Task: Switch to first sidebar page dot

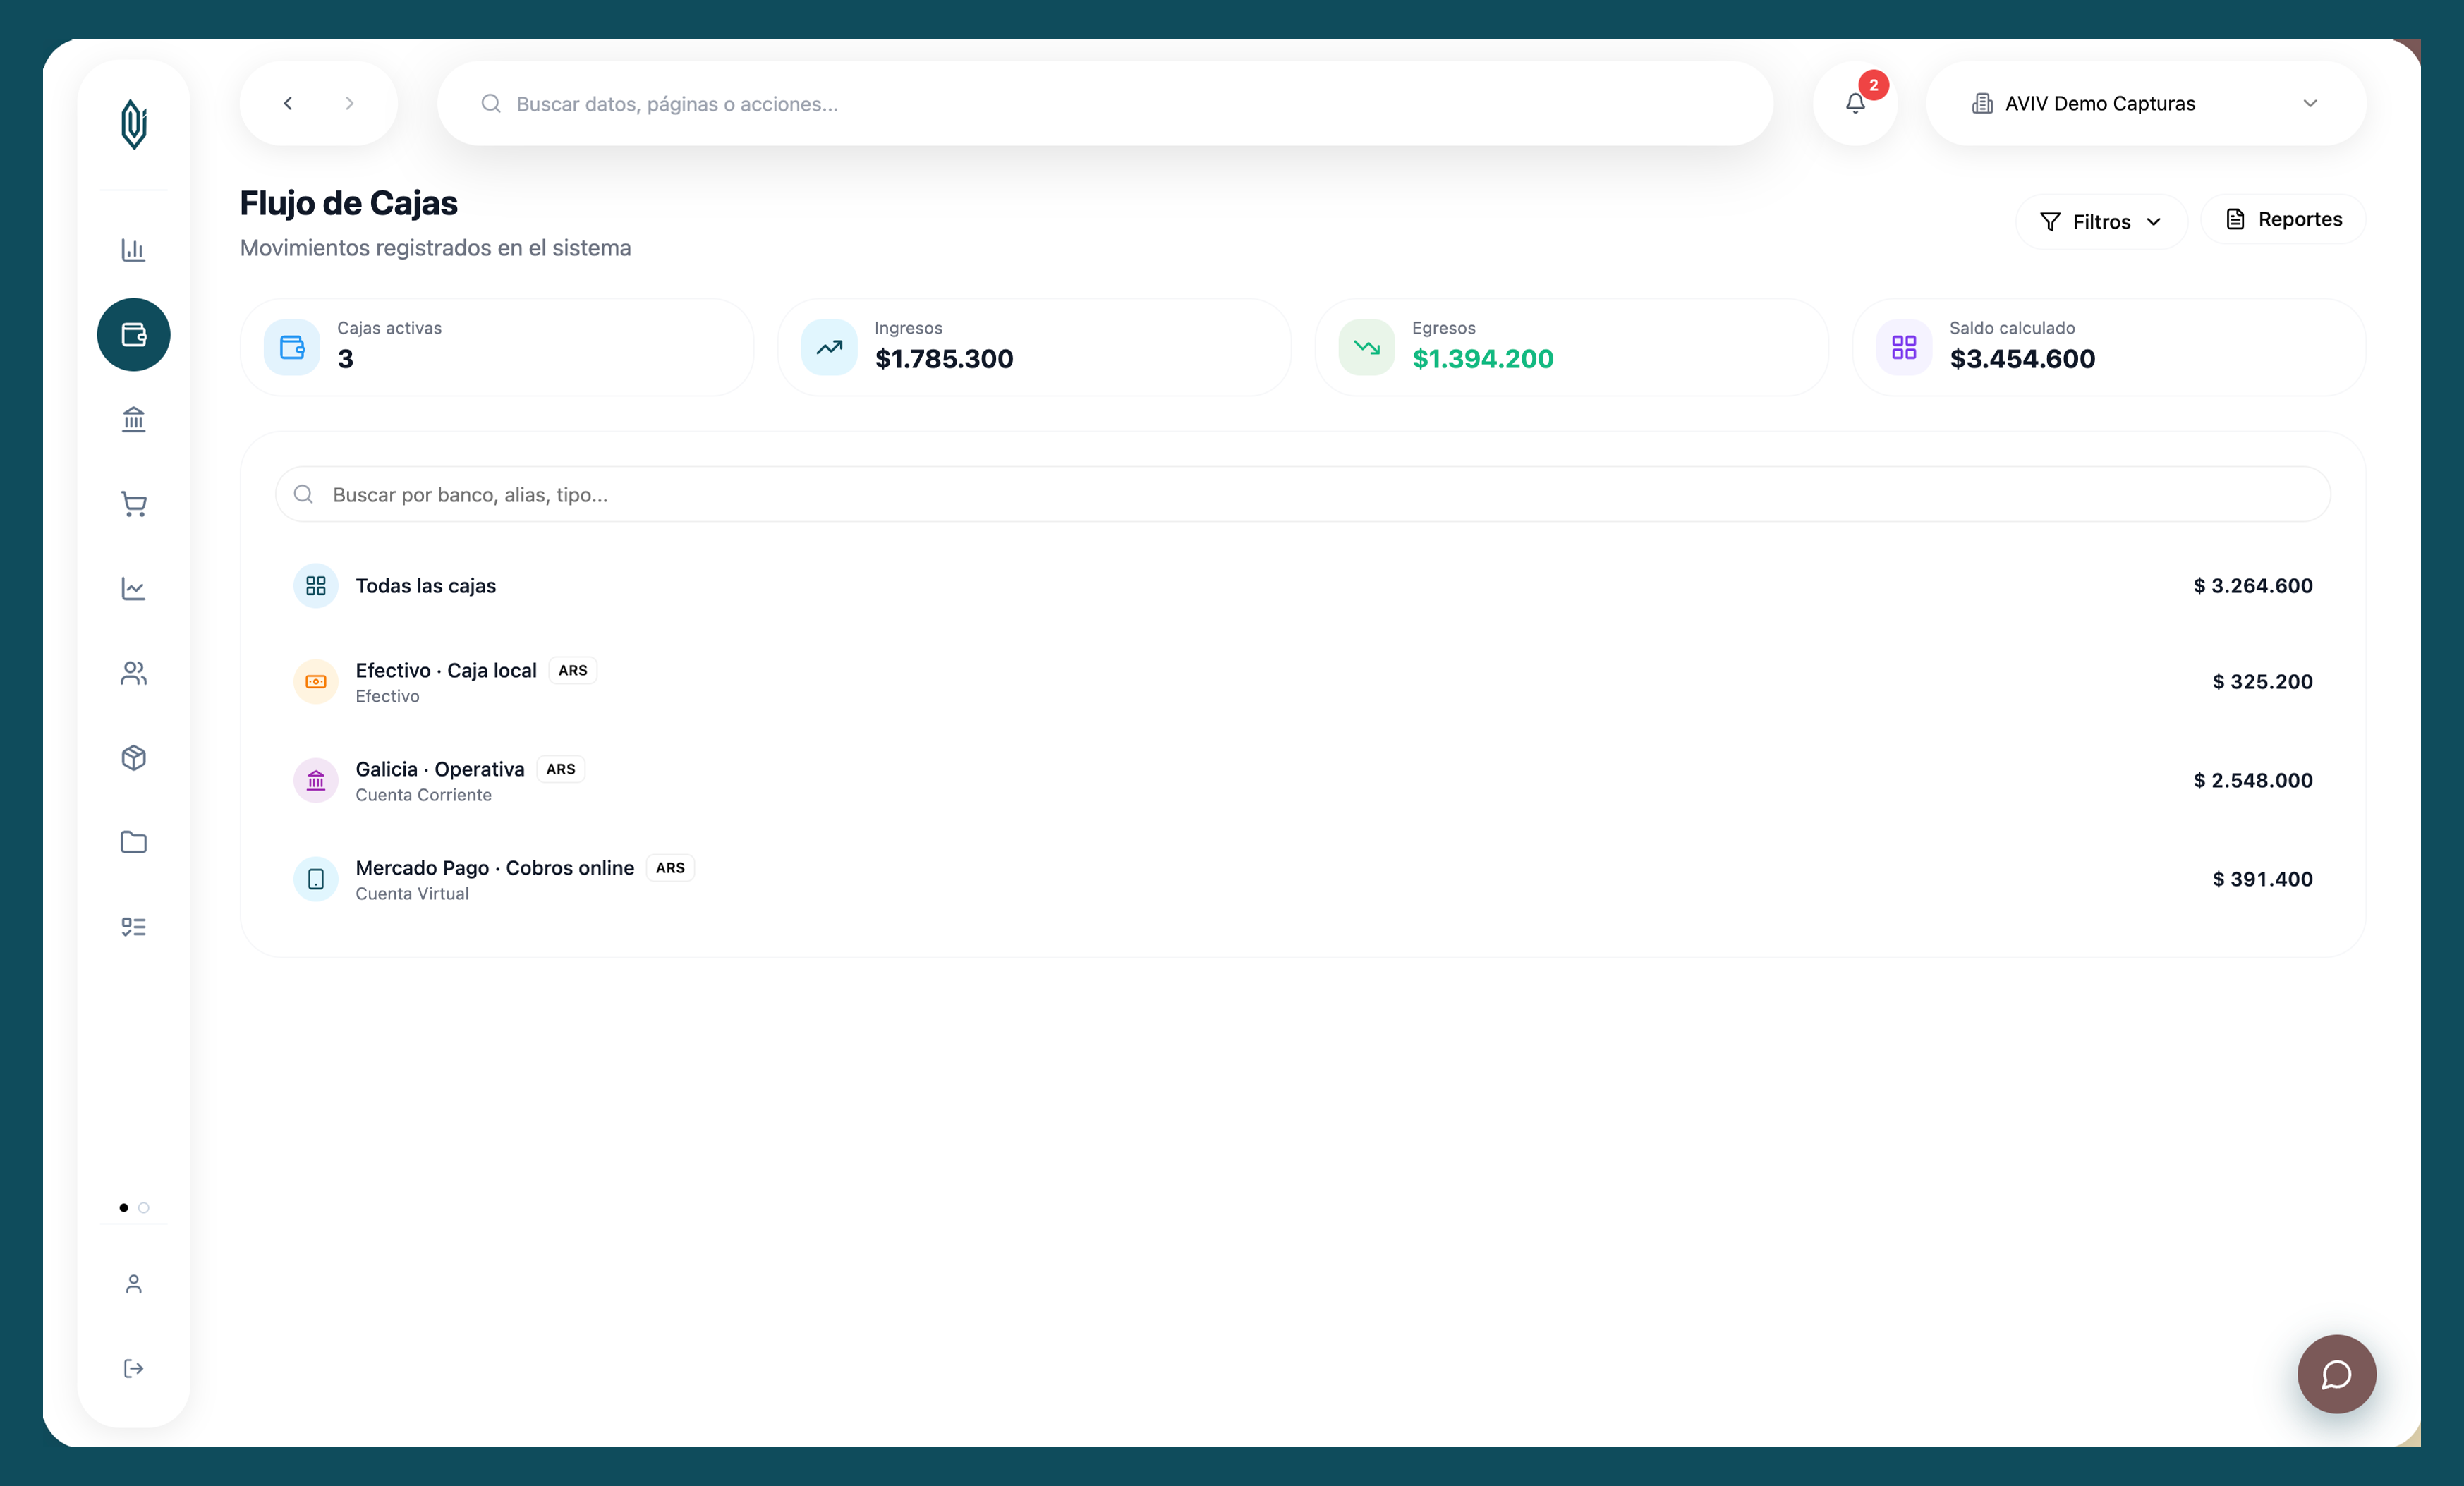Action: pos(124,1208)
